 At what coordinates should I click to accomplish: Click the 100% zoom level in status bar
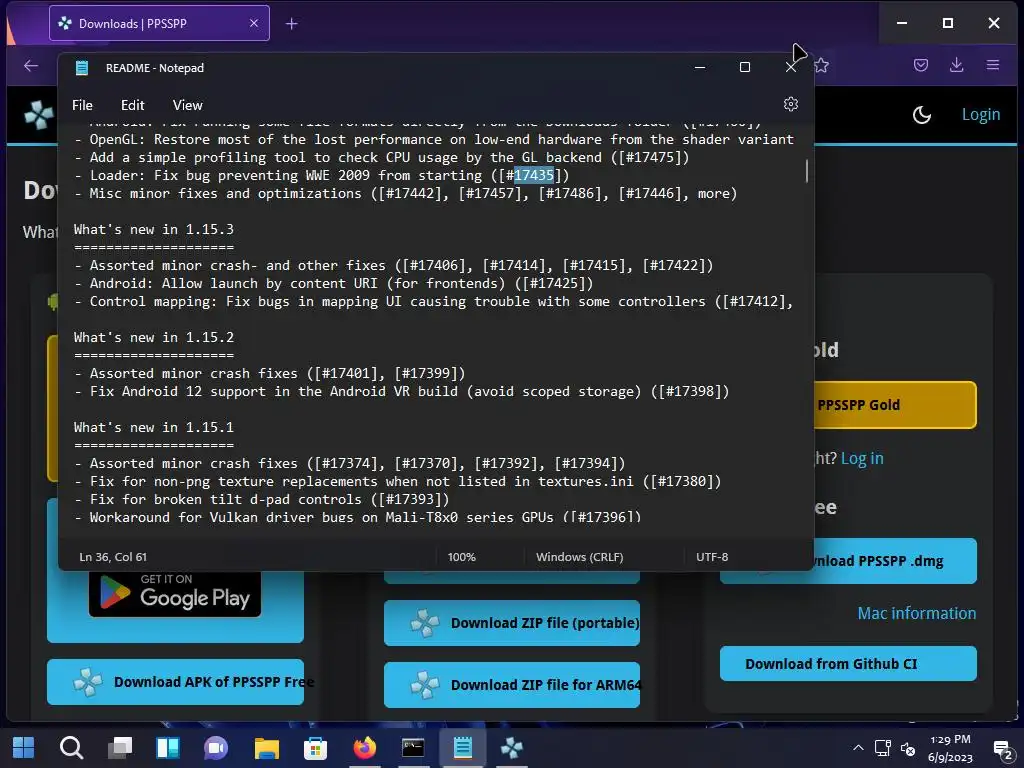click(x=462, y=557)
